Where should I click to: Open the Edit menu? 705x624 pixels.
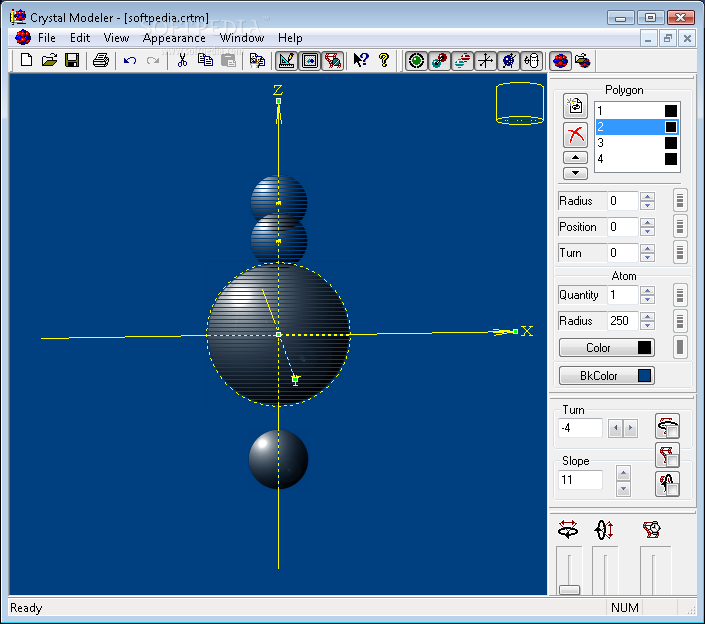pos(80,38)
